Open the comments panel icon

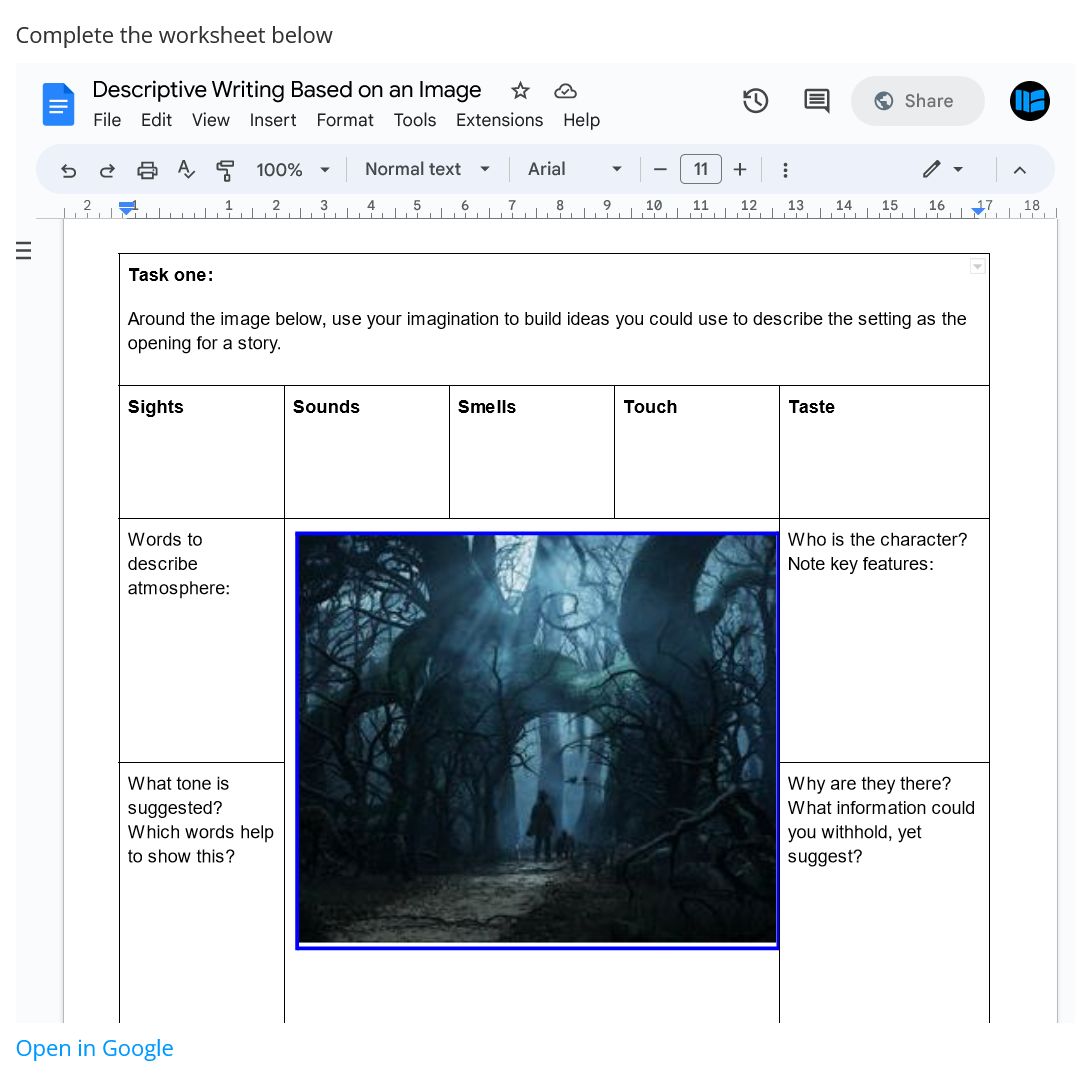point(816,101)
